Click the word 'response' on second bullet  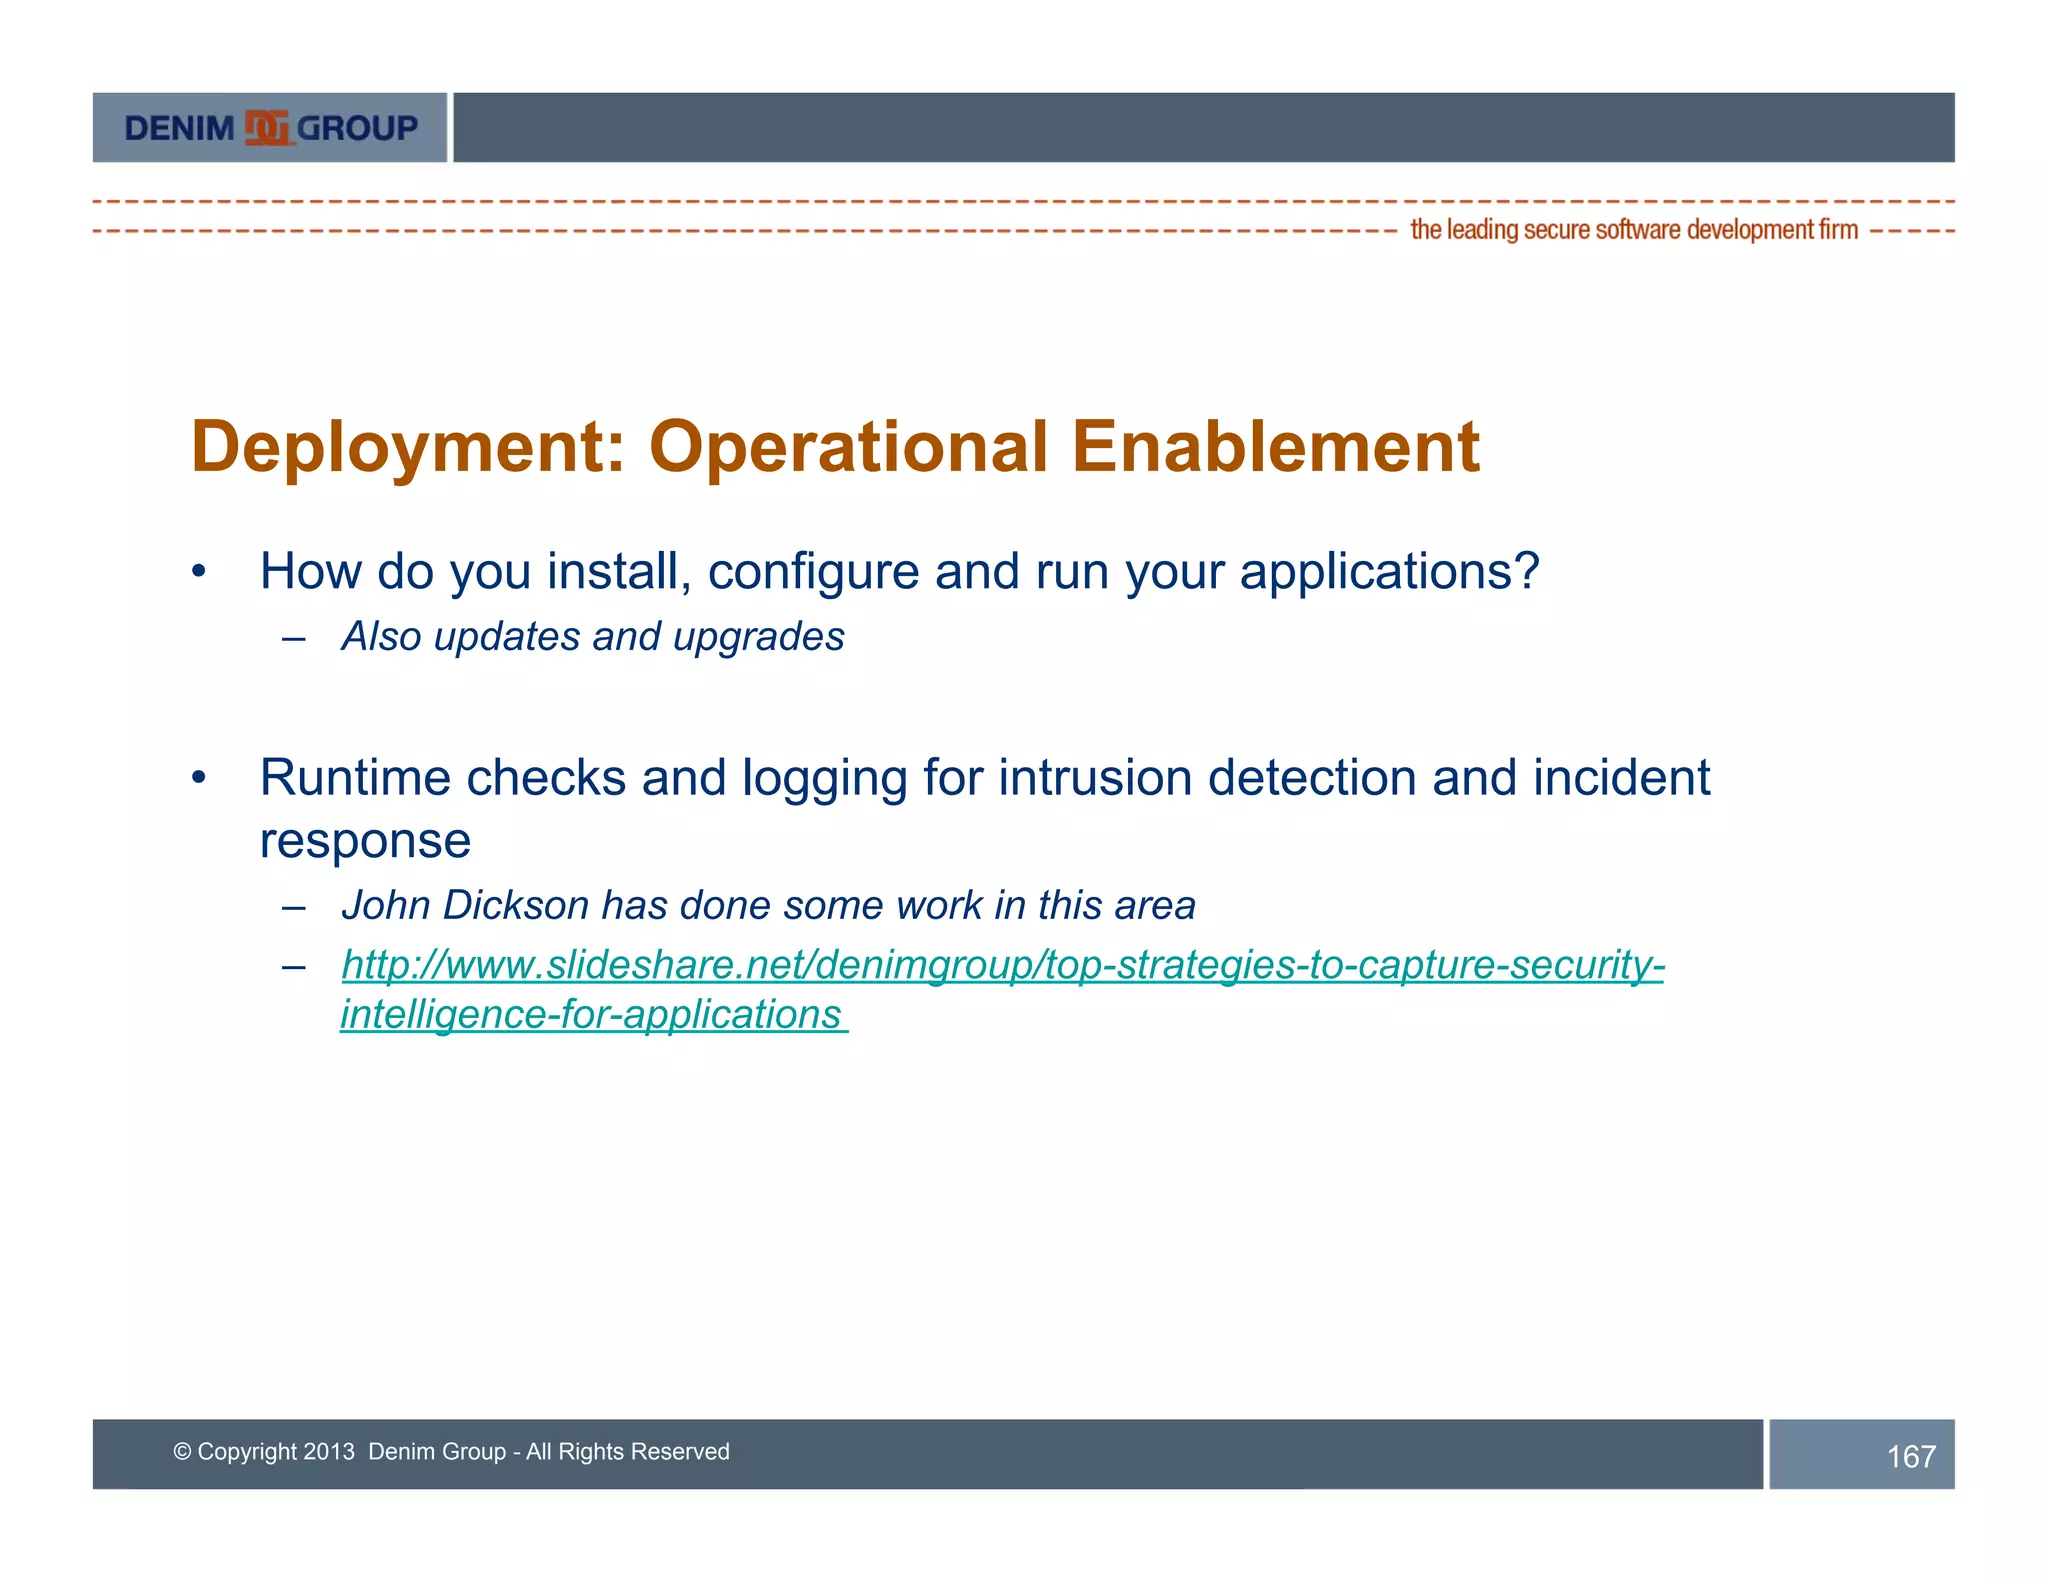[x=365, y=840]
